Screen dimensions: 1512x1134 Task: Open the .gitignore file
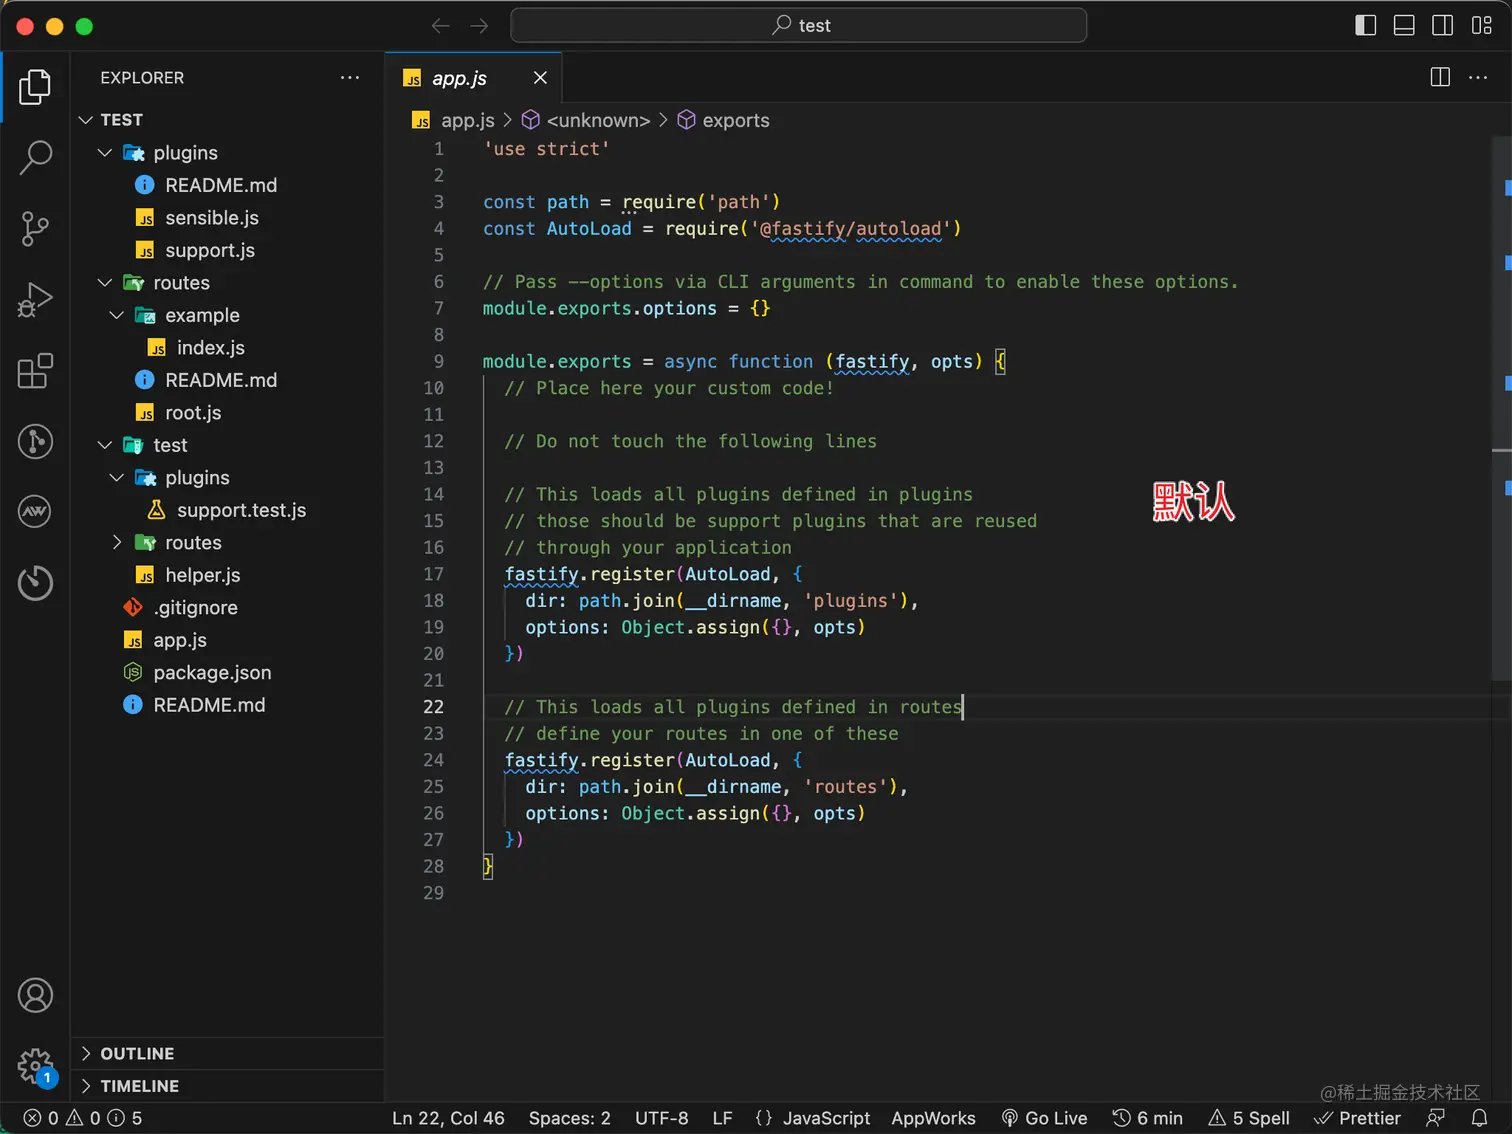point(228,608)
